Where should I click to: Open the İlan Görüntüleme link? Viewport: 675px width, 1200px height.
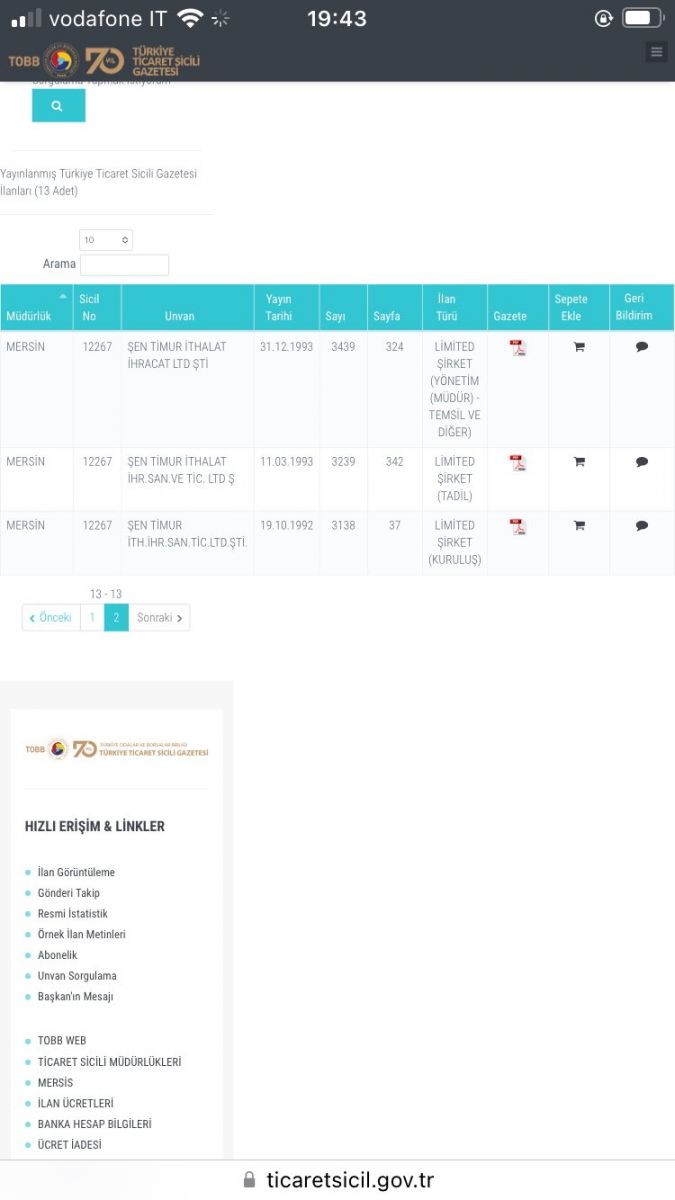click(76, 872)
